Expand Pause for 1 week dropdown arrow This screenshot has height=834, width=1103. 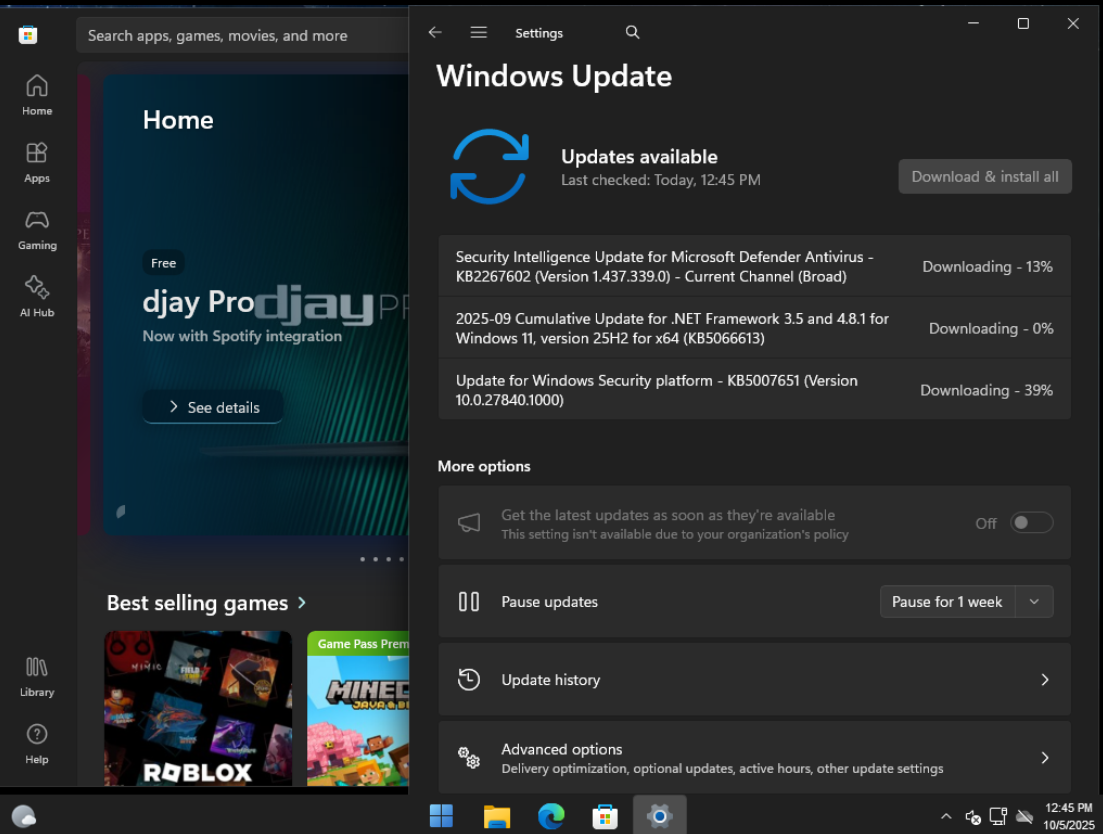tap(1034, 602)
